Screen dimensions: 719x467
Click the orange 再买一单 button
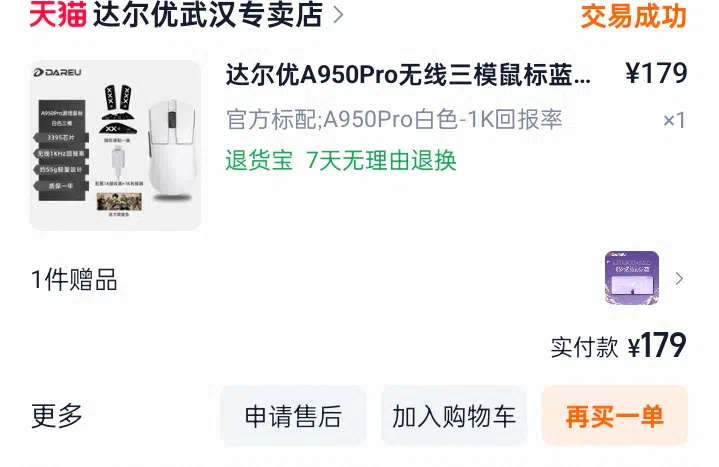coord(614,416)
